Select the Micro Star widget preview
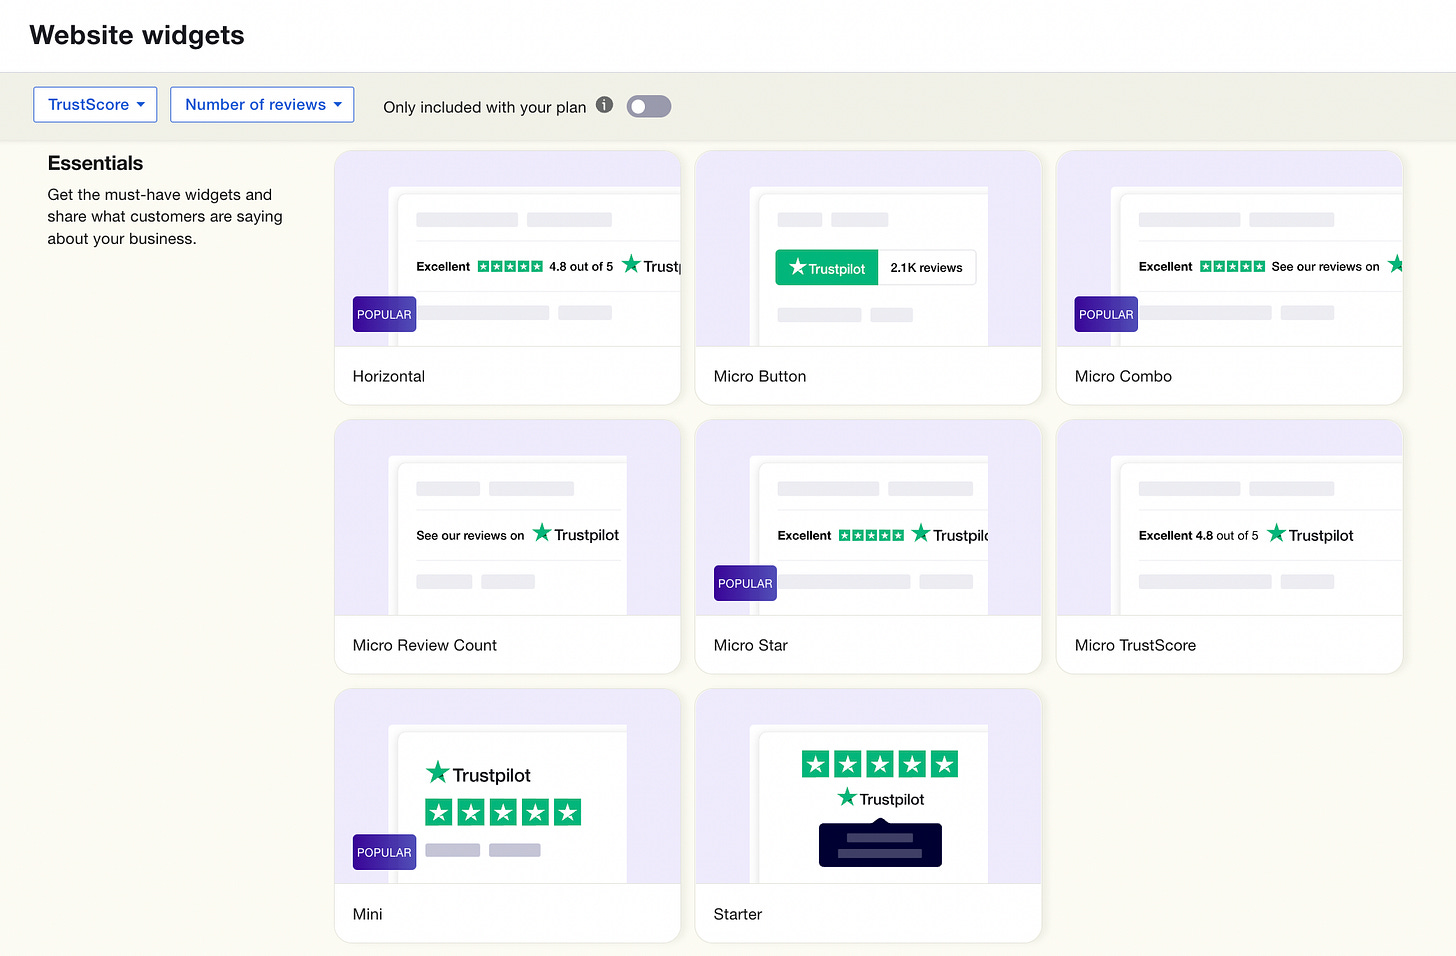Image resolution: width=1456 pixels, height=956 pixels. (x=868, y=518)
